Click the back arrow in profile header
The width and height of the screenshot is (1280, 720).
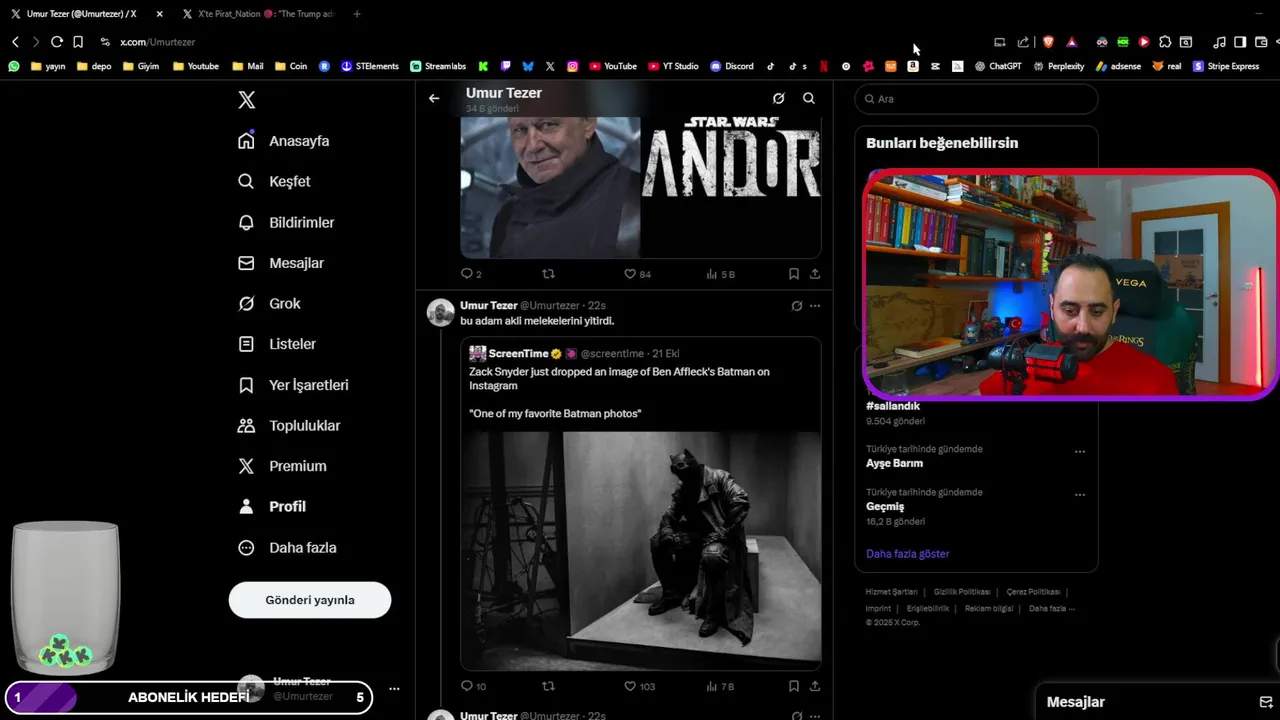[434, 98]
